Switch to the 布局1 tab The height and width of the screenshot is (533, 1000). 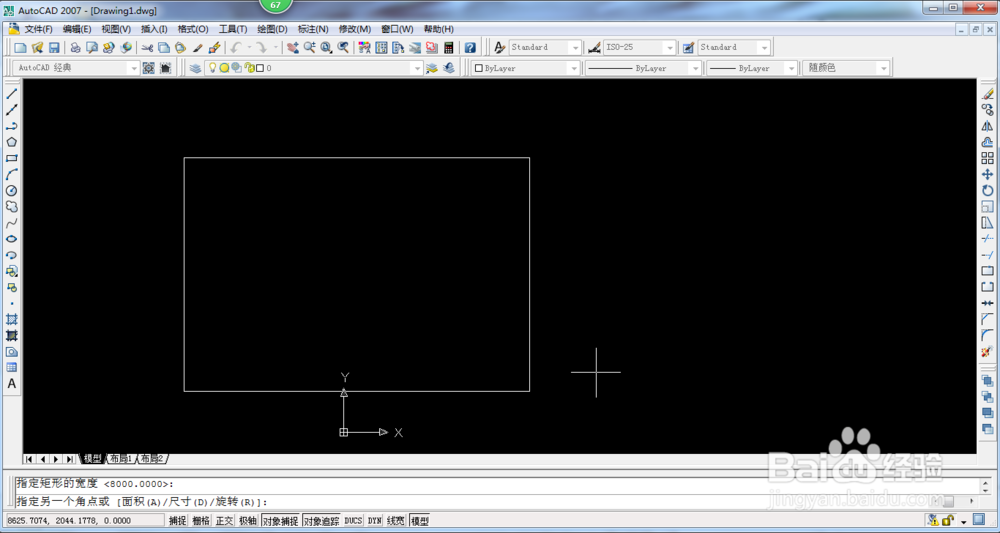pos(120,459)
